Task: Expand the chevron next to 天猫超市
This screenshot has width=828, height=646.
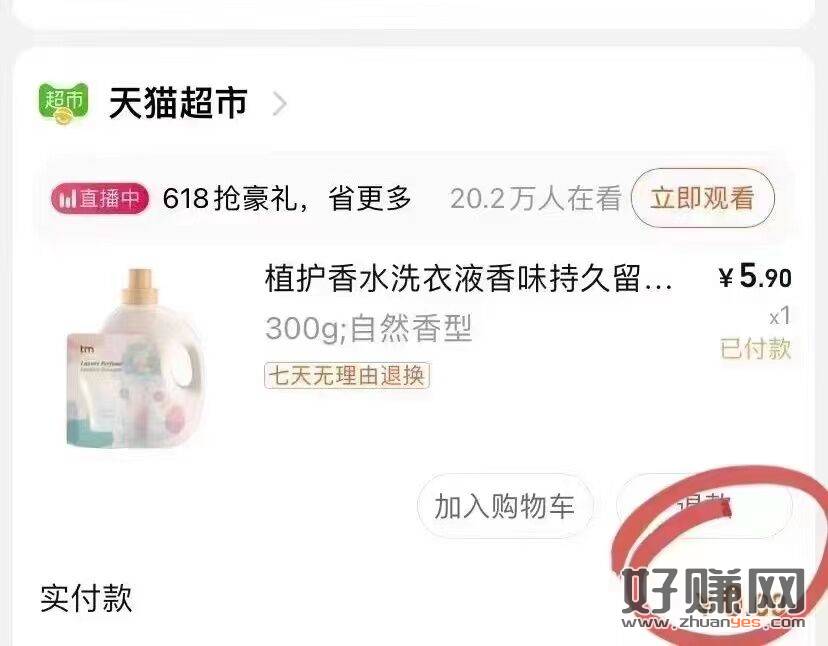Action: tap(280, 104)
